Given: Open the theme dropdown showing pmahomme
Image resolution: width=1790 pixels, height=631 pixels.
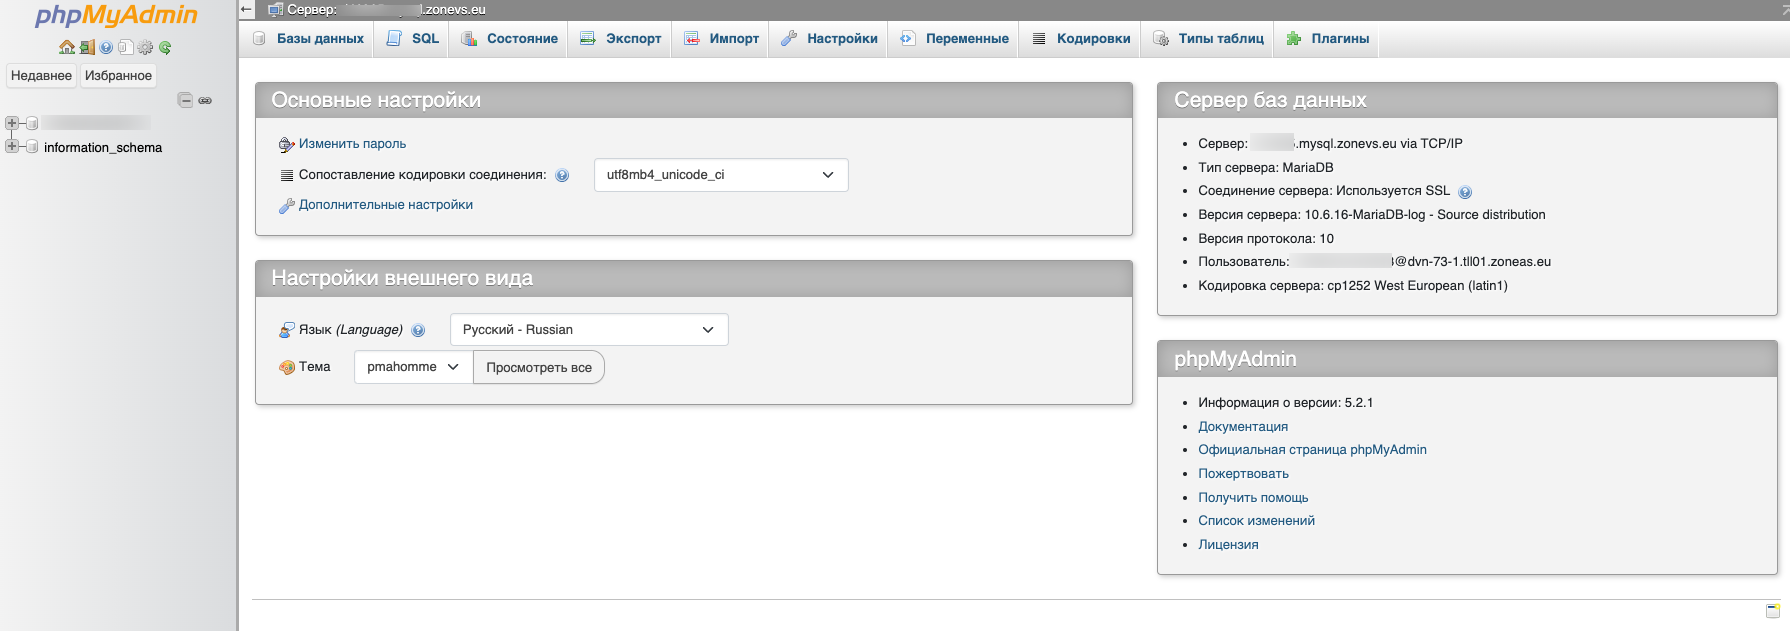Looking at the screenshot, I should [x=412, y=367].
